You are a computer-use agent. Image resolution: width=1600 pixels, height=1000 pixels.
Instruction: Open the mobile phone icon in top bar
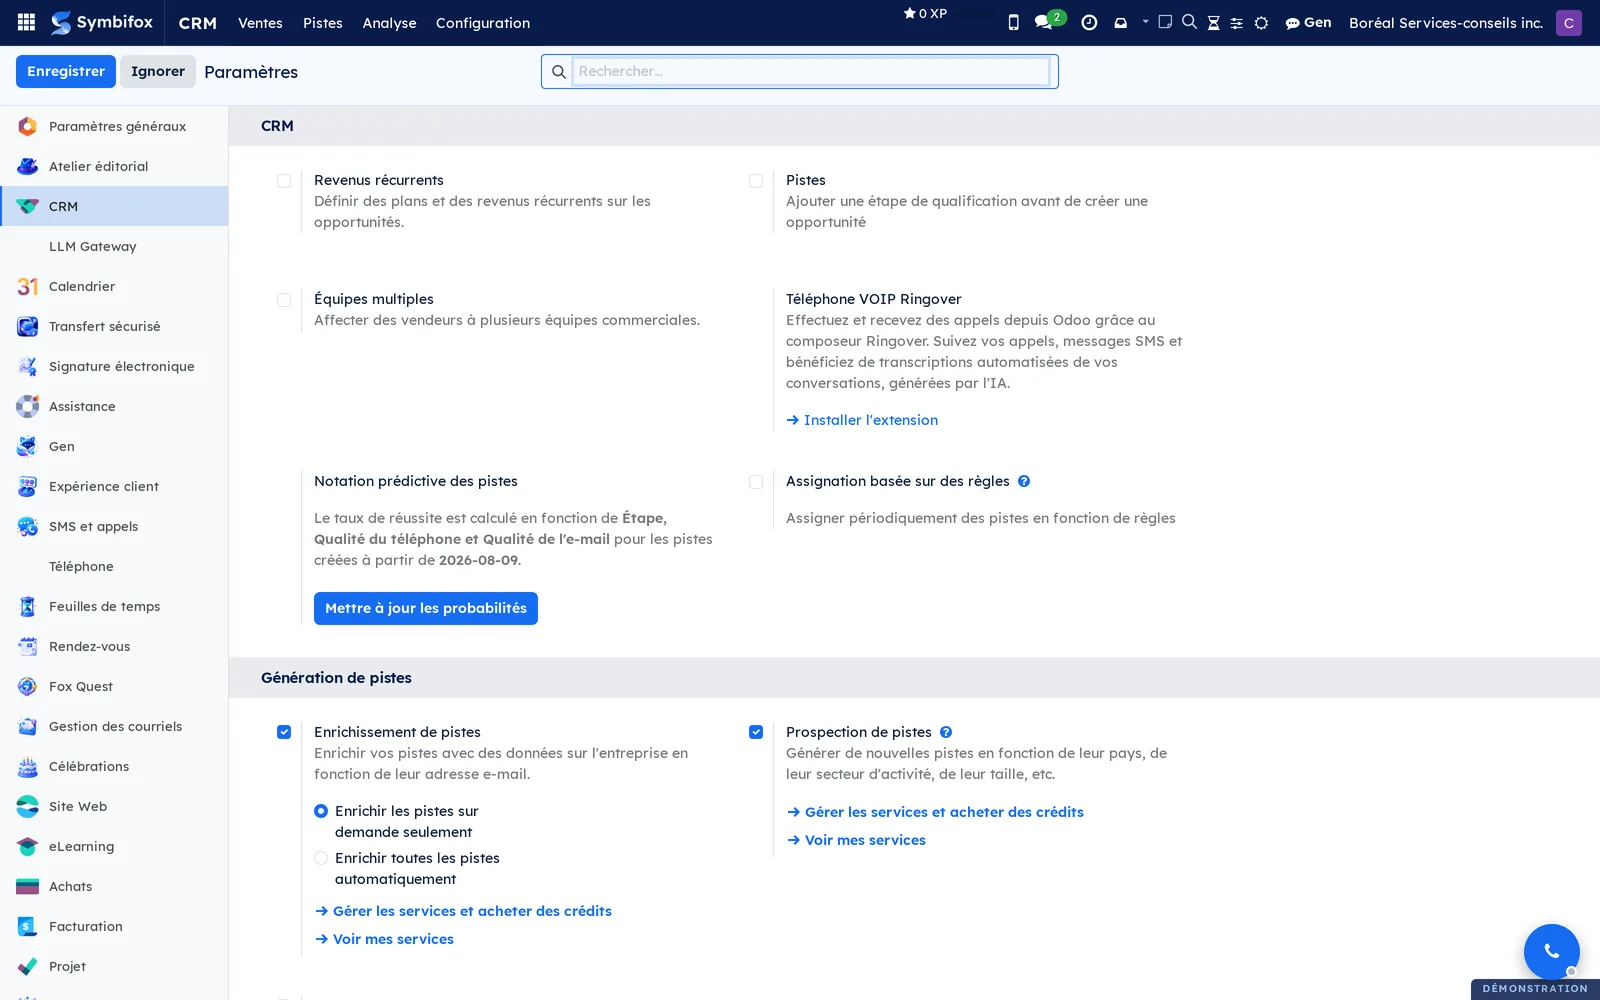tap(1013, 22)
